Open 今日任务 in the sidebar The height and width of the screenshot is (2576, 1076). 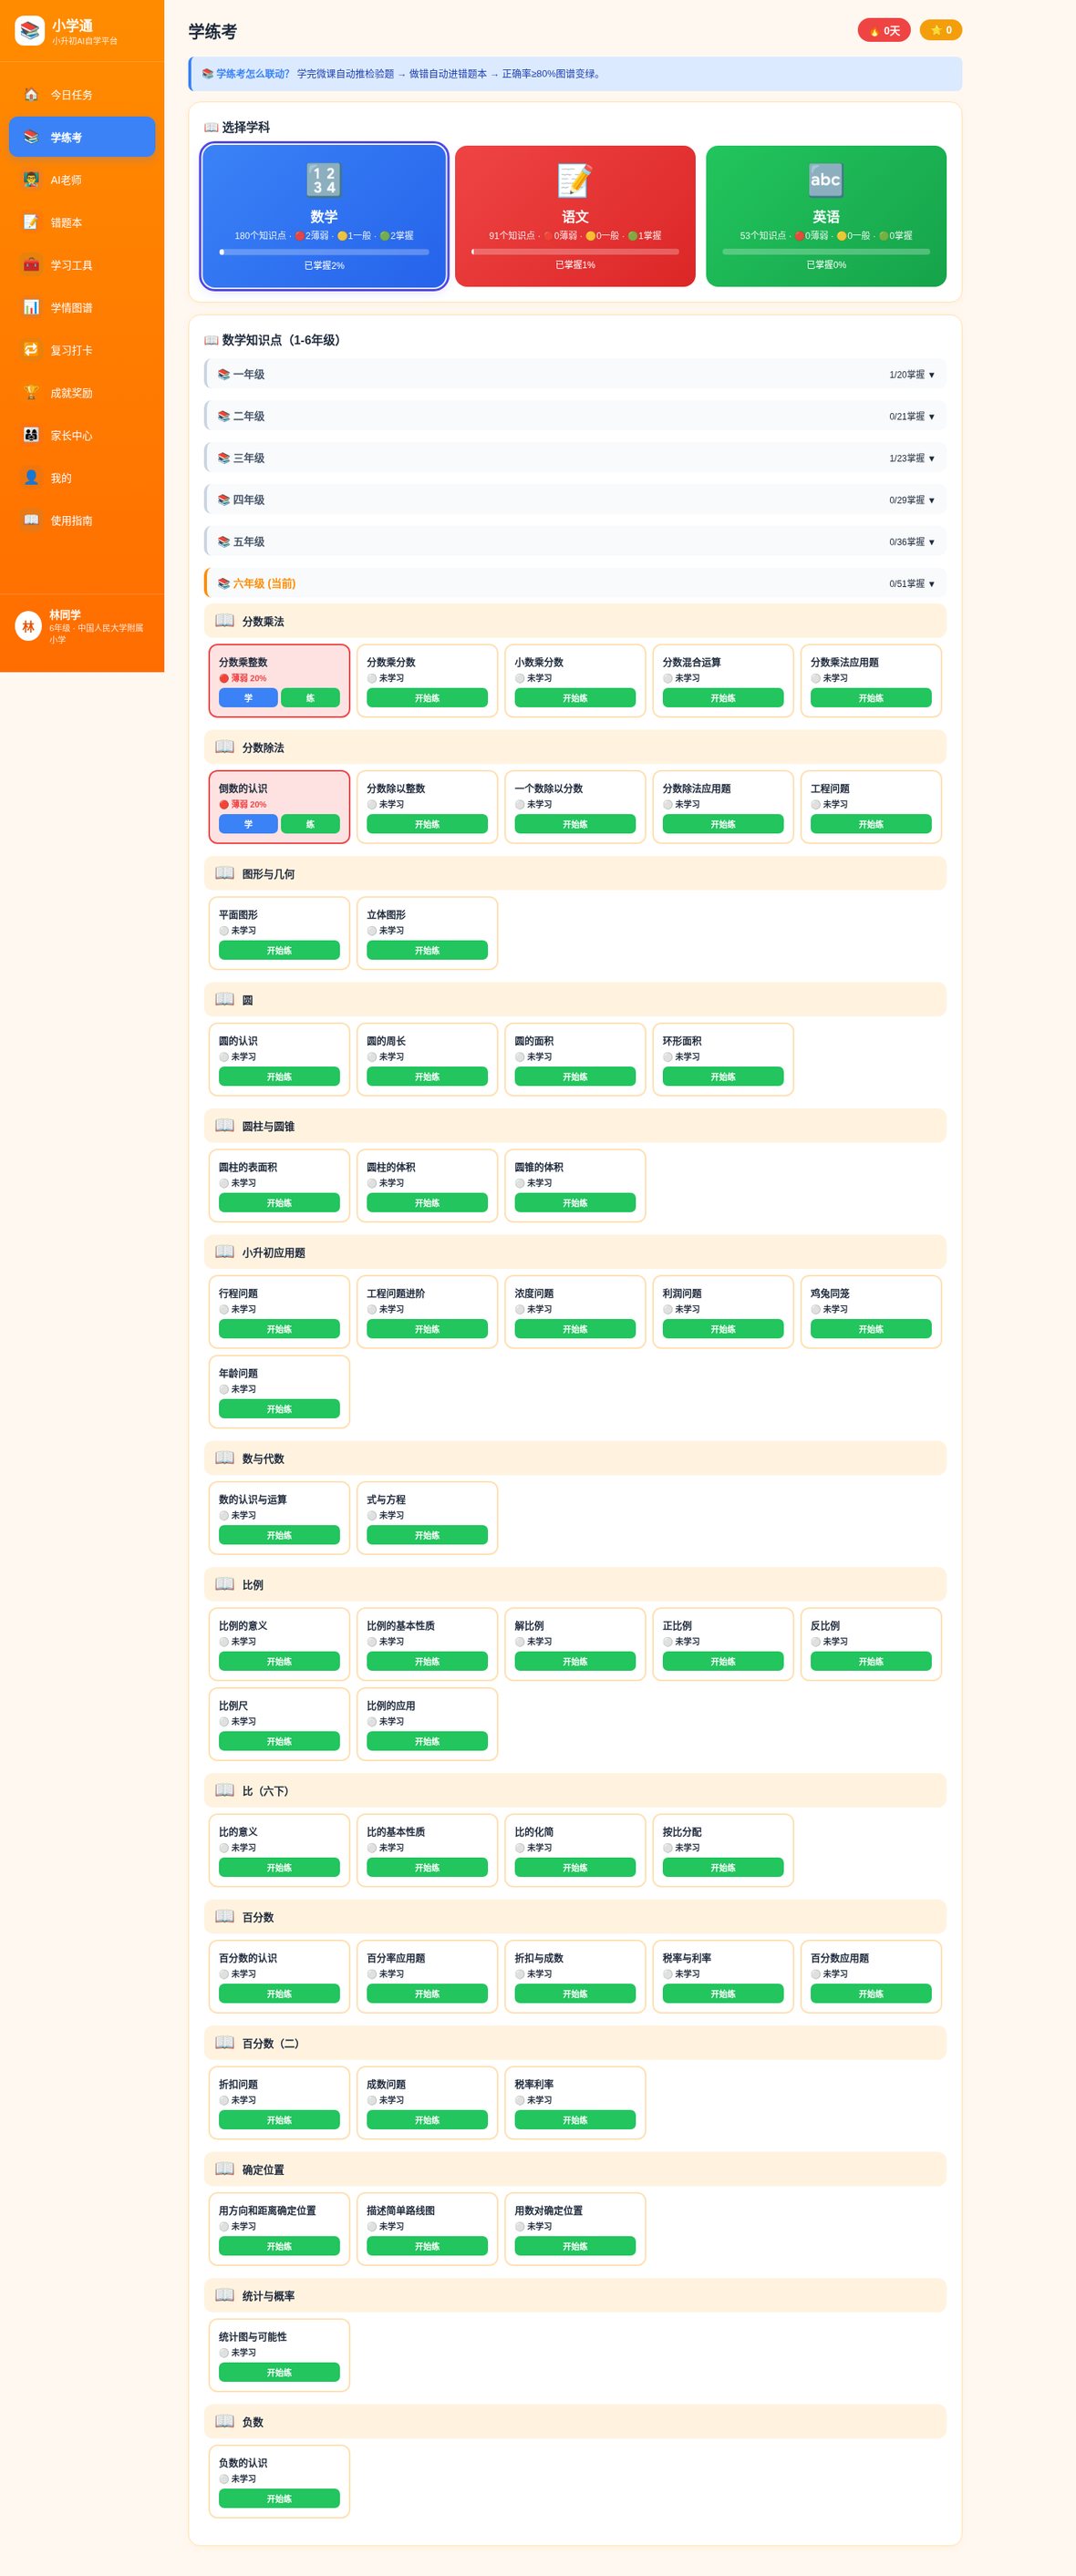click(x=82, y=95)
